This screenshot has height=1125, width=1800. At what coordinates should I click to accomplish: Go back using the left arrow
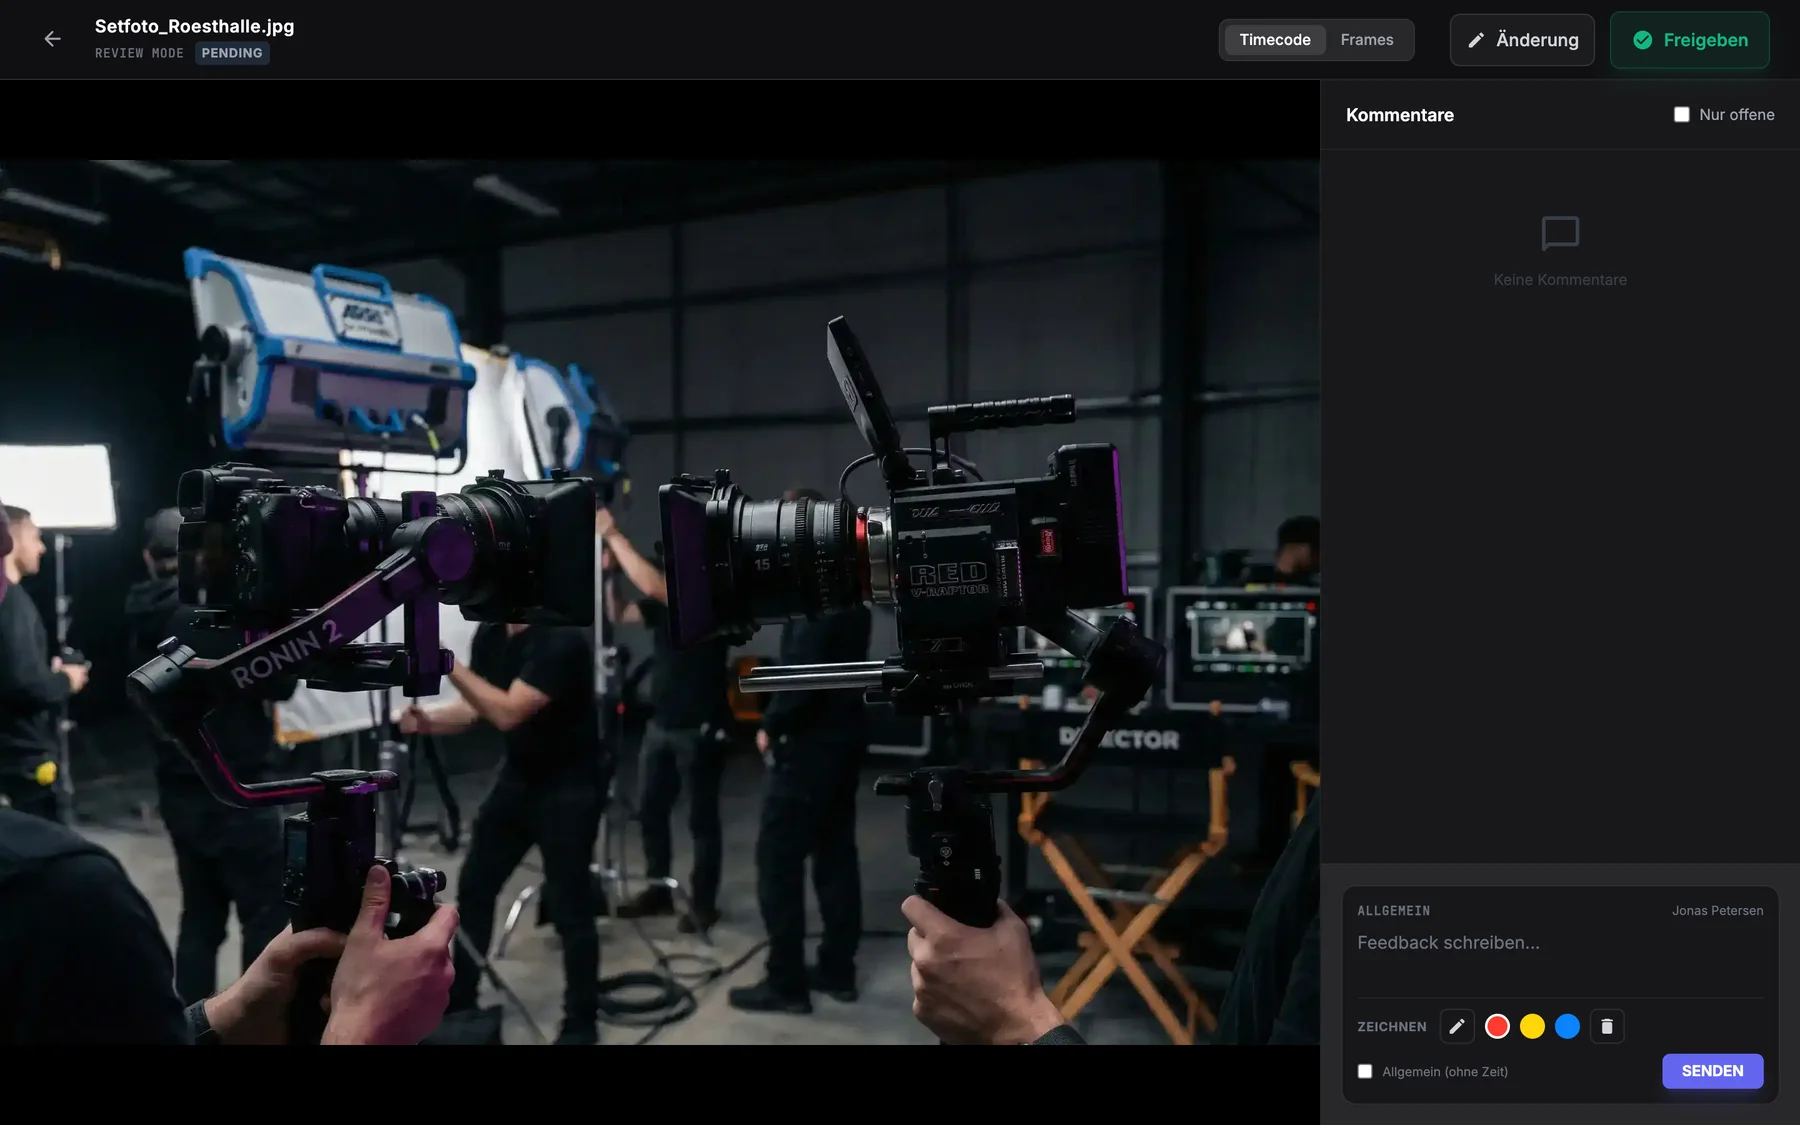click(52, 39)
